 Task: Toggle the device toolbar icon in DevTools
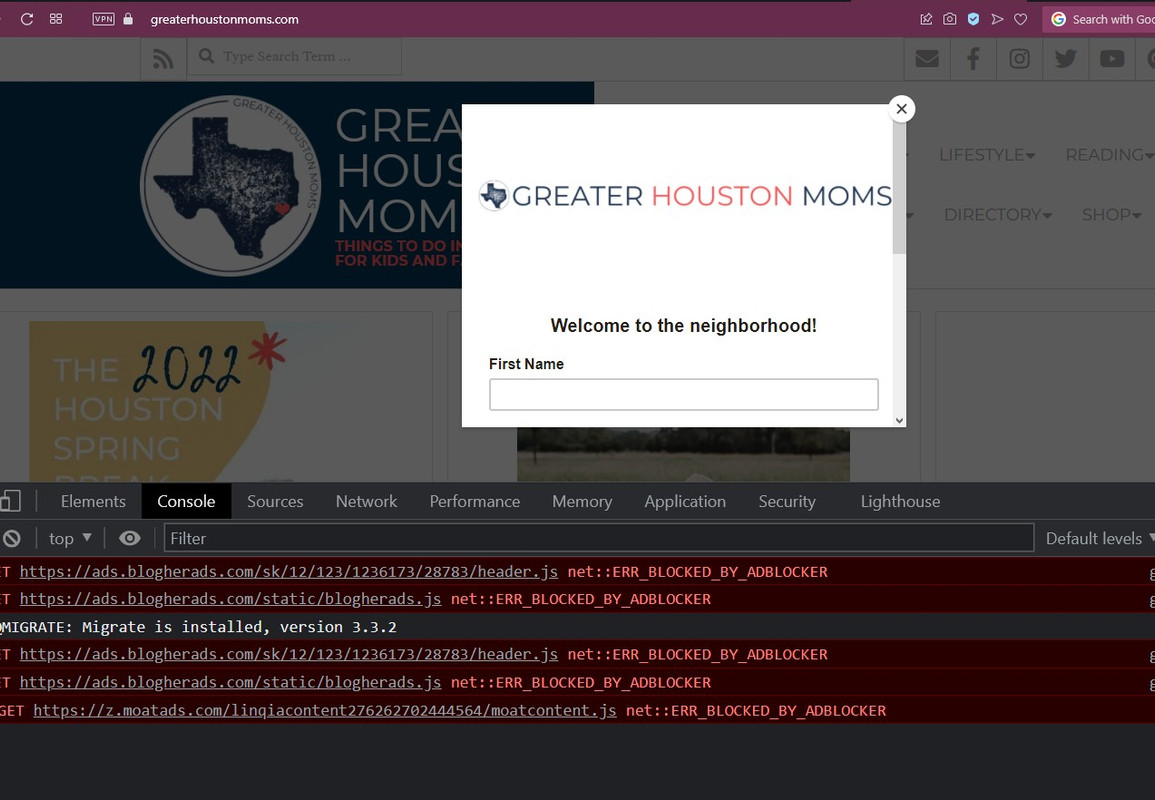[x=10, y=501]
